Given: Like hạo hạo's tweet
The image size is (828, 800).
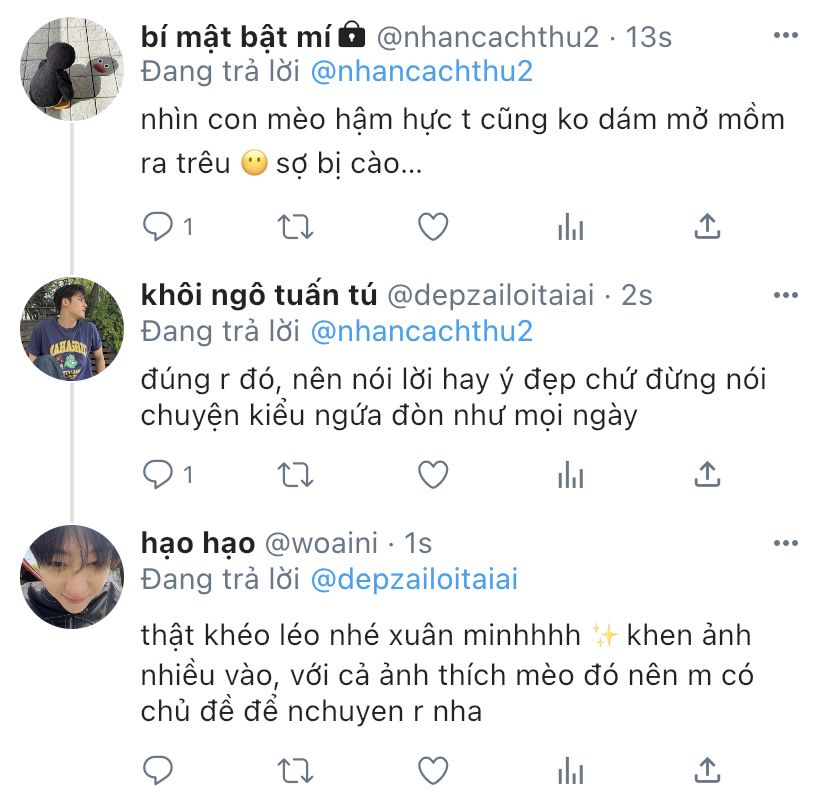Looking at the screenshot, I should coord(433,770).
